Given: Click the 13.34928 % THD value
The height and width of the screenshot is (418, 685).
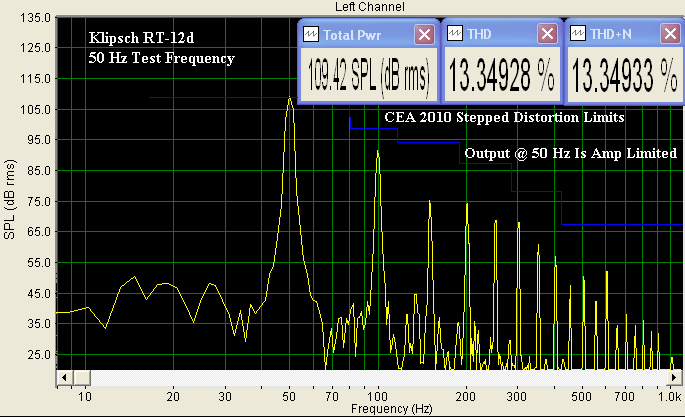Looking at the screenshot, I should tap(502, 75).
